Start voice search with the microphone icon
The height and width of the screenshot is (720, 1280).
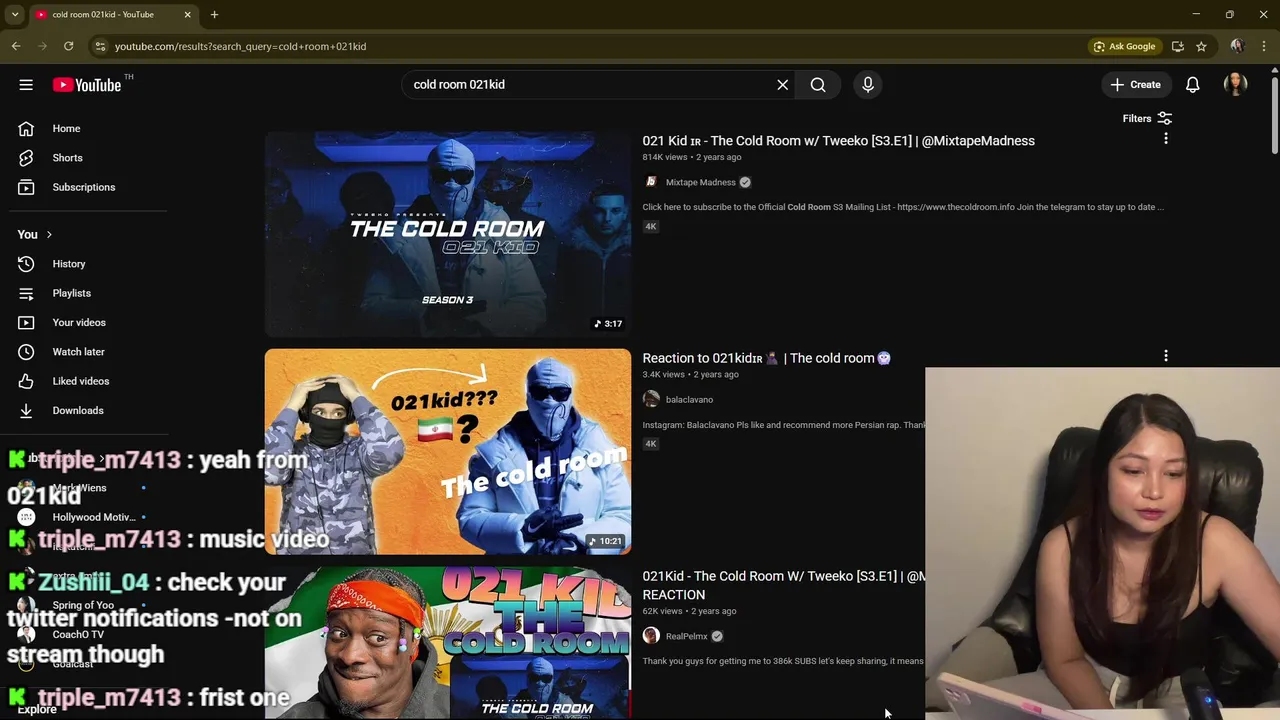[x=868, y=85]
